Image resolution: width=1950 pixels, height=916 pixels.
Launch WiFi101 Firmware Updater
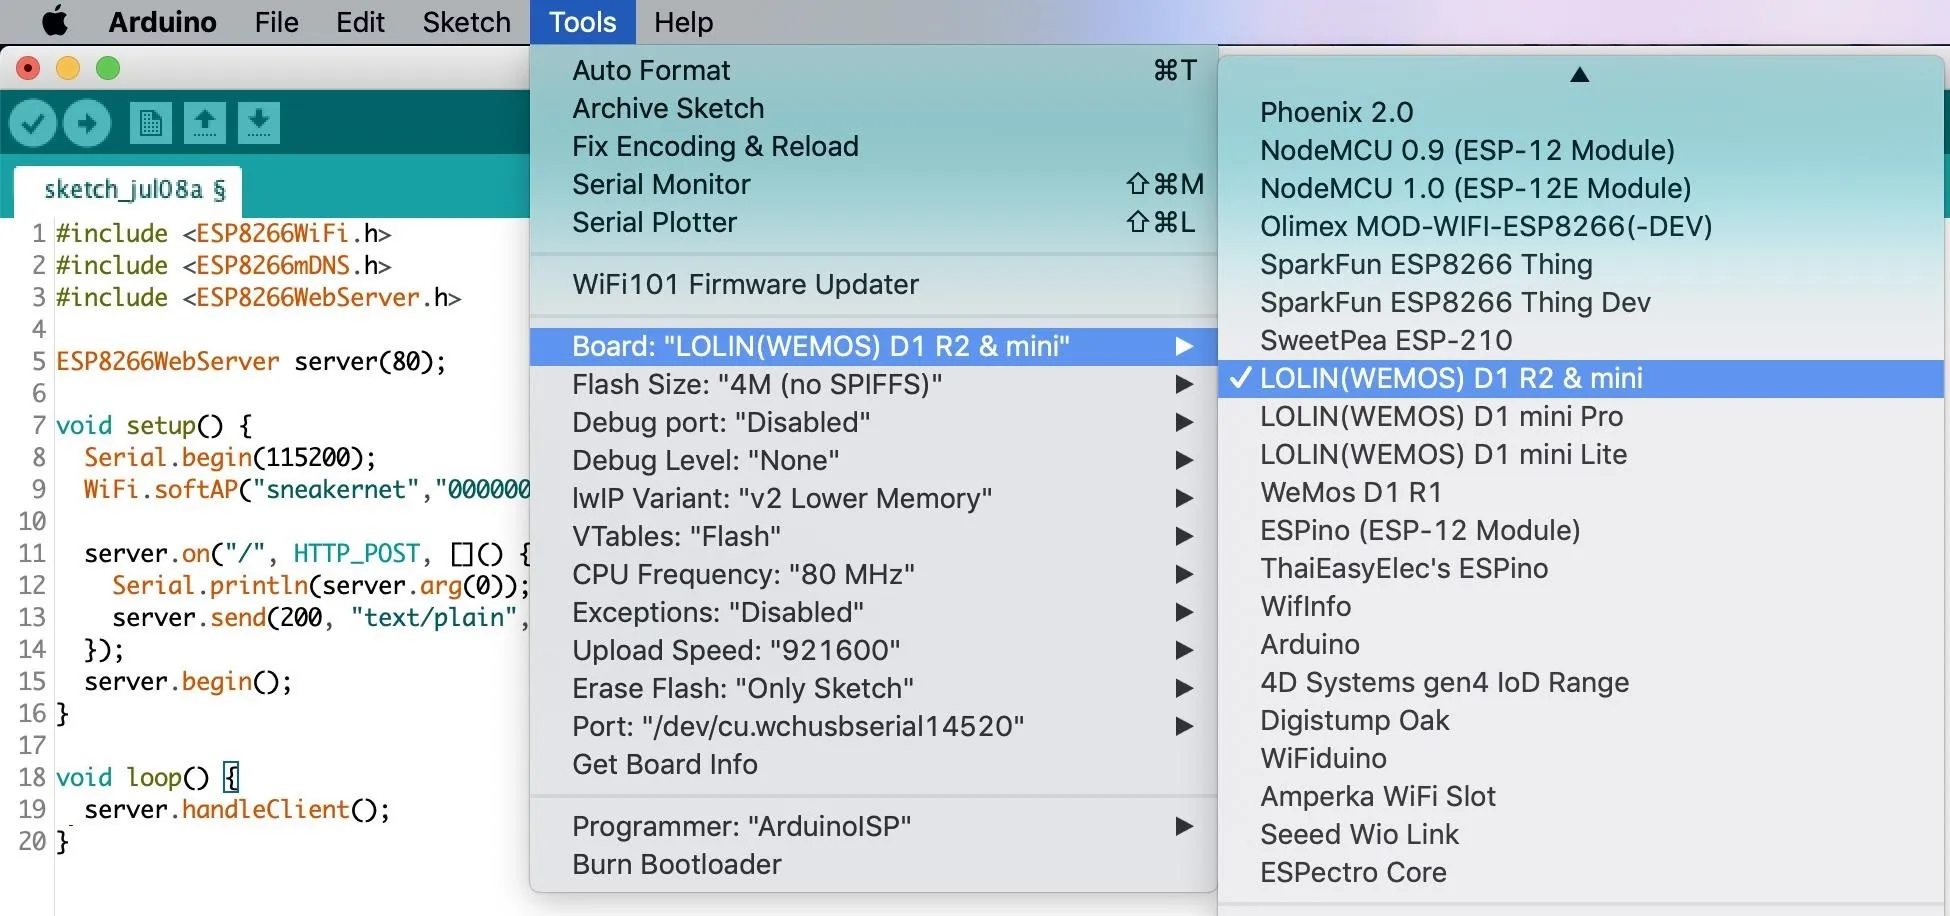pyautogui.click(x=873, y=284)
